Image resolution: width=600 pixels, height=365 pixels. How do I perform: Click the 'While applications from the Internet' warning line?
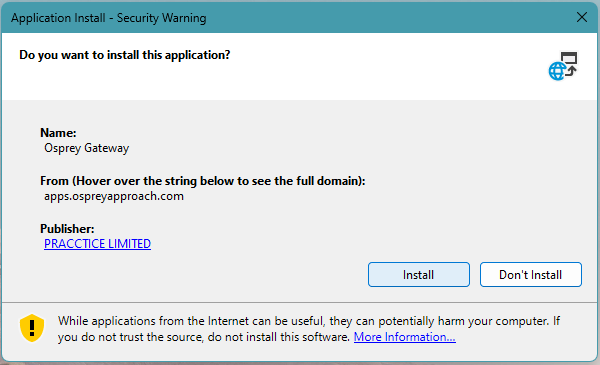[x=309, y=321]
